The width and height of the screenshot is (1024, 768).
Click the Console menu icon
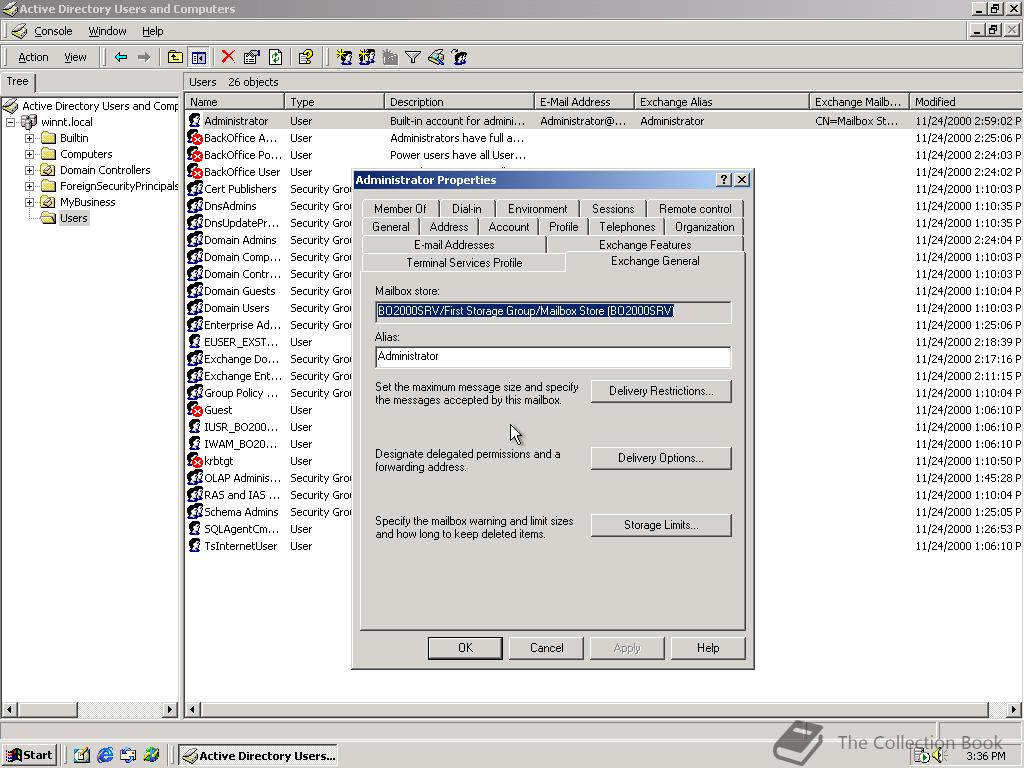(20, 31)
